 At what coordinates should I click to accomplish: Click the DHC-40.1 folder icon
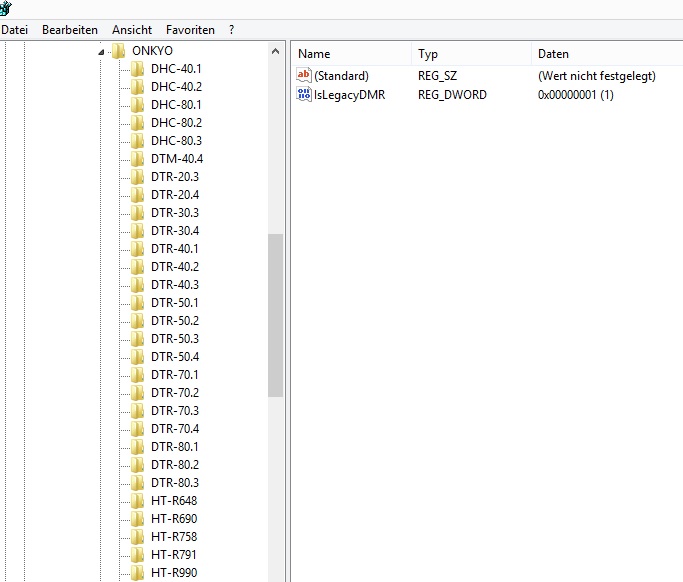(x=137, y=68)
